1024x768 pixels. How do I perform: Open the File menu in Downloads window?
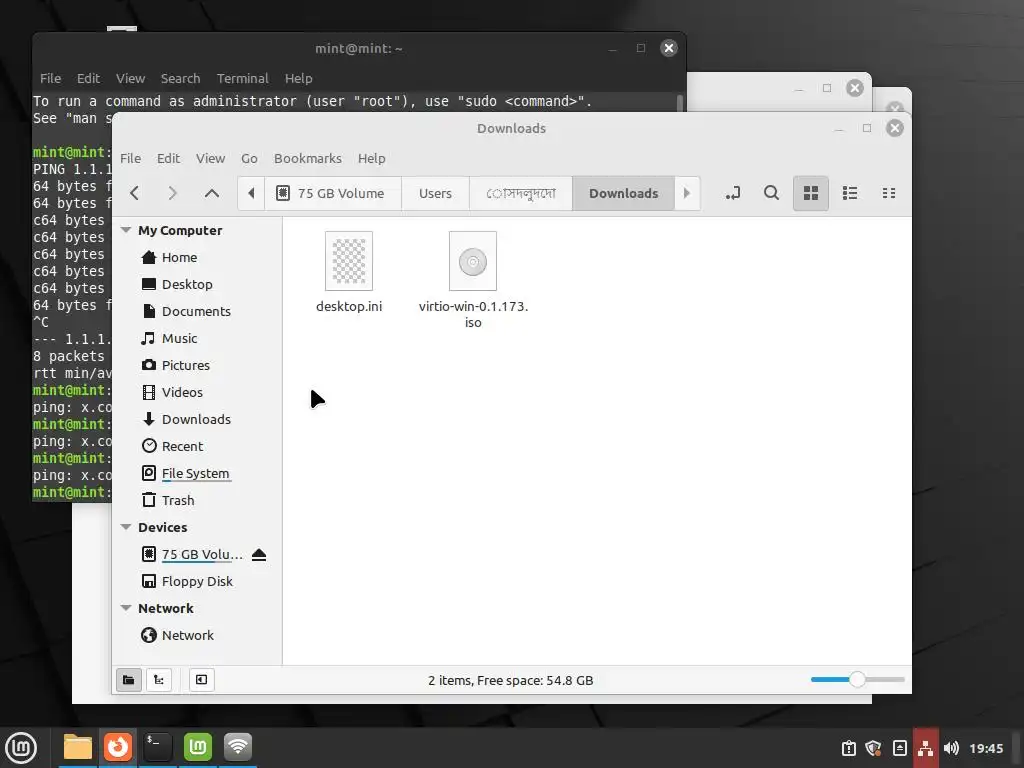(x=131, y=158)
